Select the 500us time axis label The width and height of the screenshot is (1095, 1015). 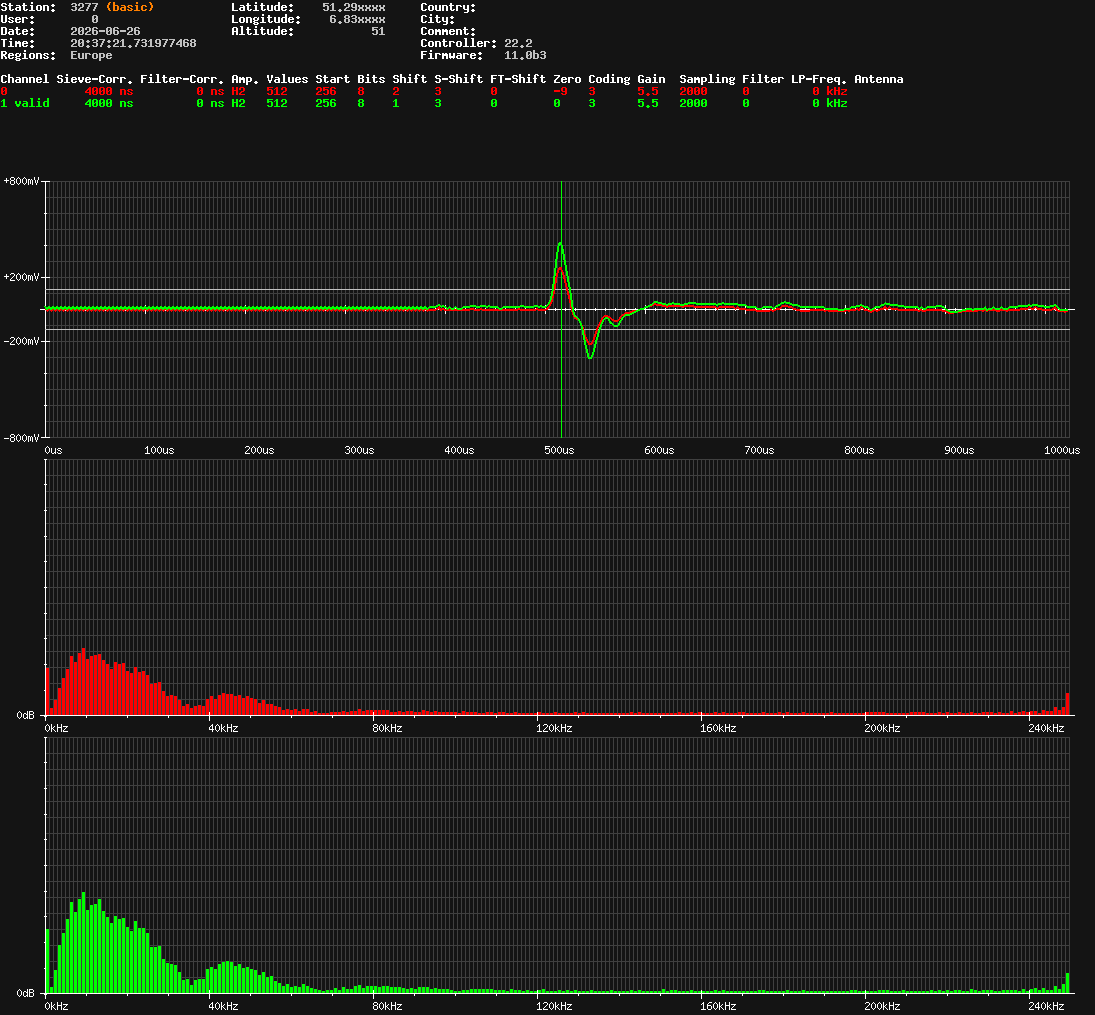point(559,451)
